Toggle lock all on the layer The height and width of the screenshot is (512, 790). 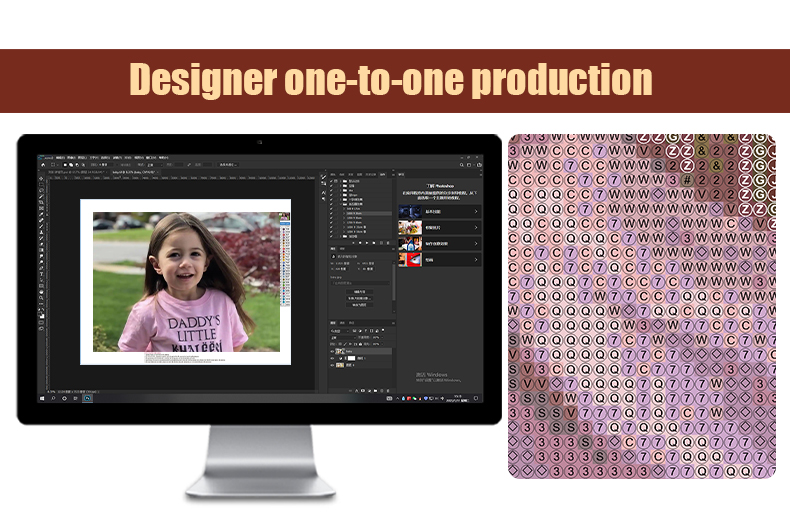click(360, 344)
